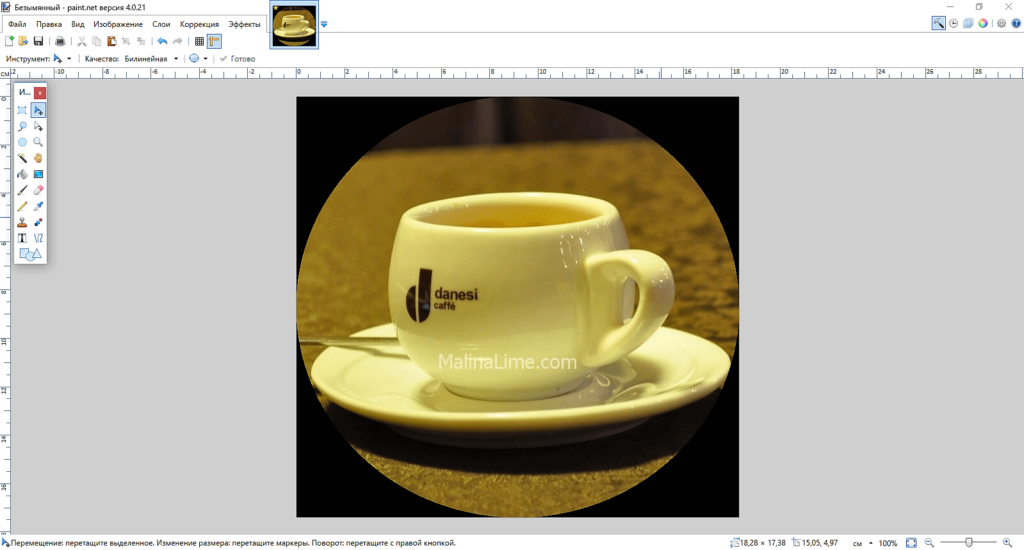Click the Готово finish button

(237, 59)
